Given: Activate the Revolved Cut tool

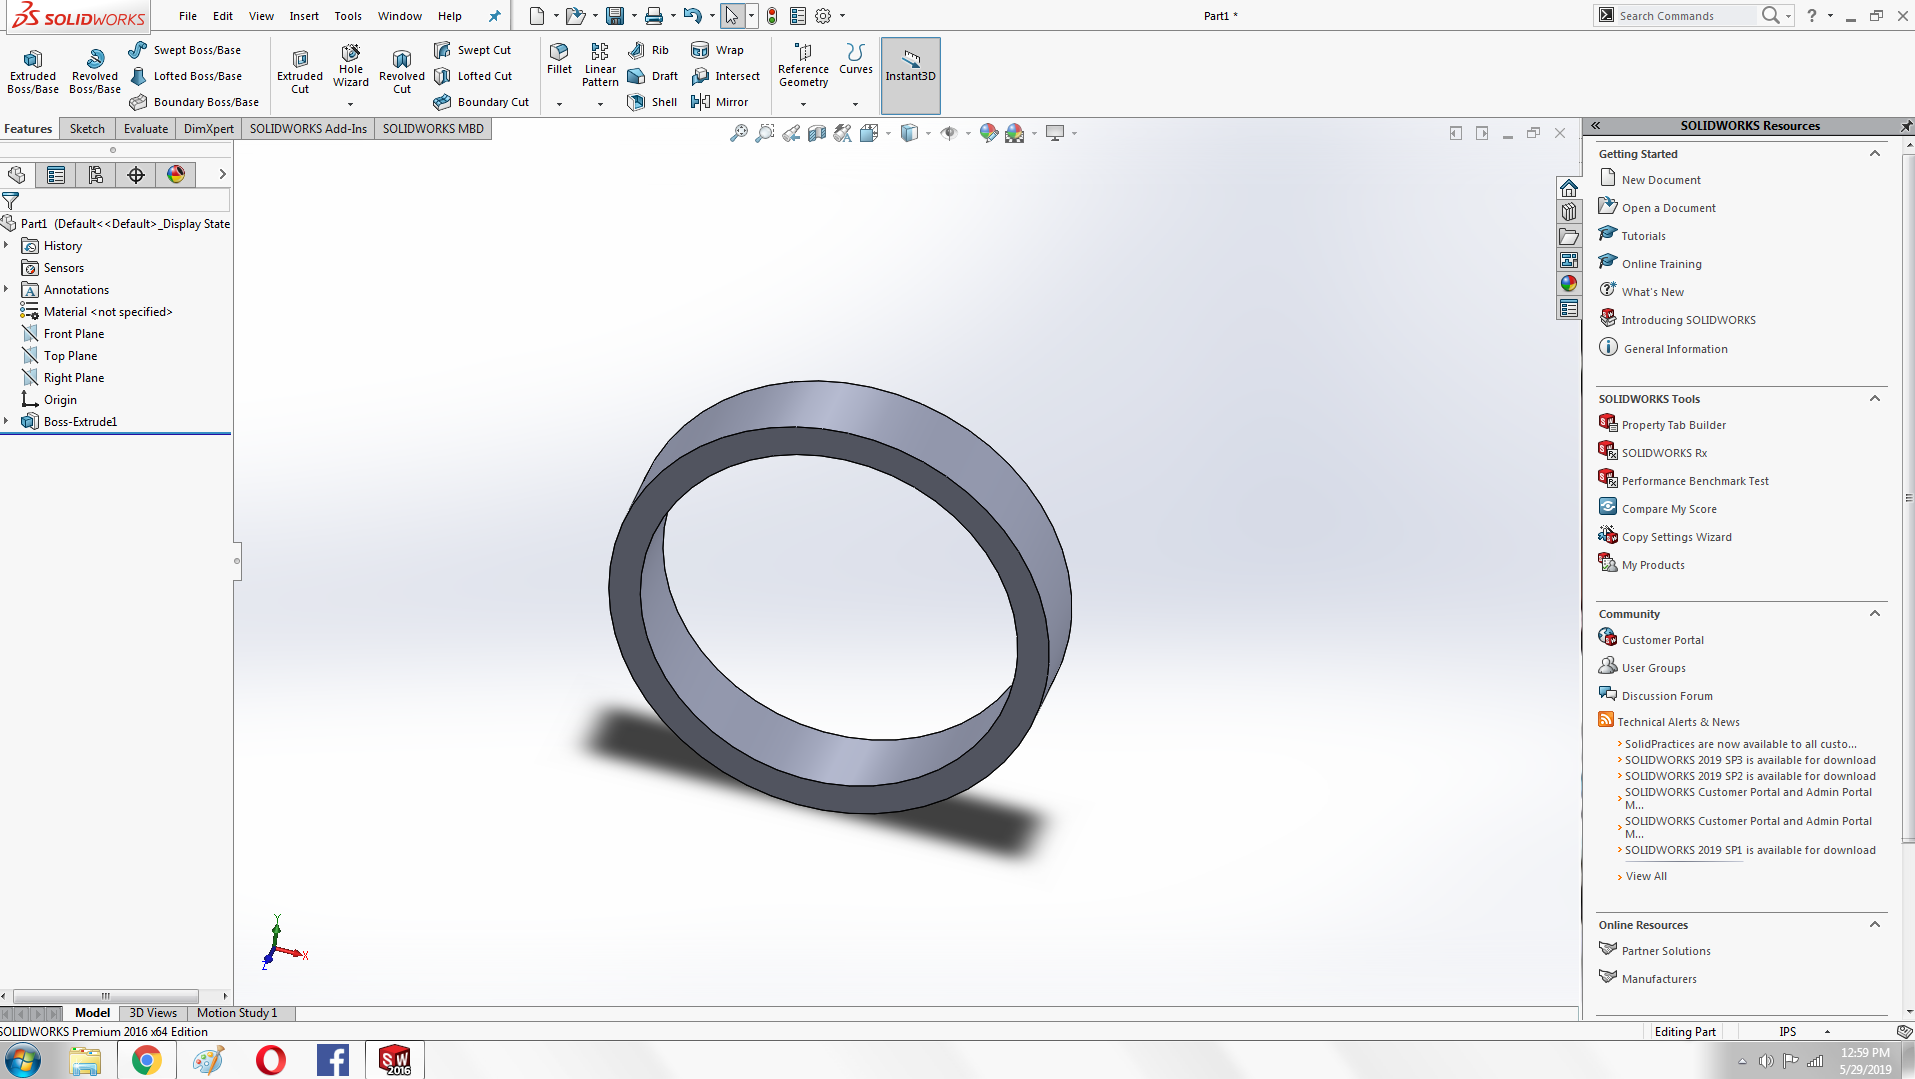Looking at the screenshot, I should pyautogui.click(x=402, y=72).
